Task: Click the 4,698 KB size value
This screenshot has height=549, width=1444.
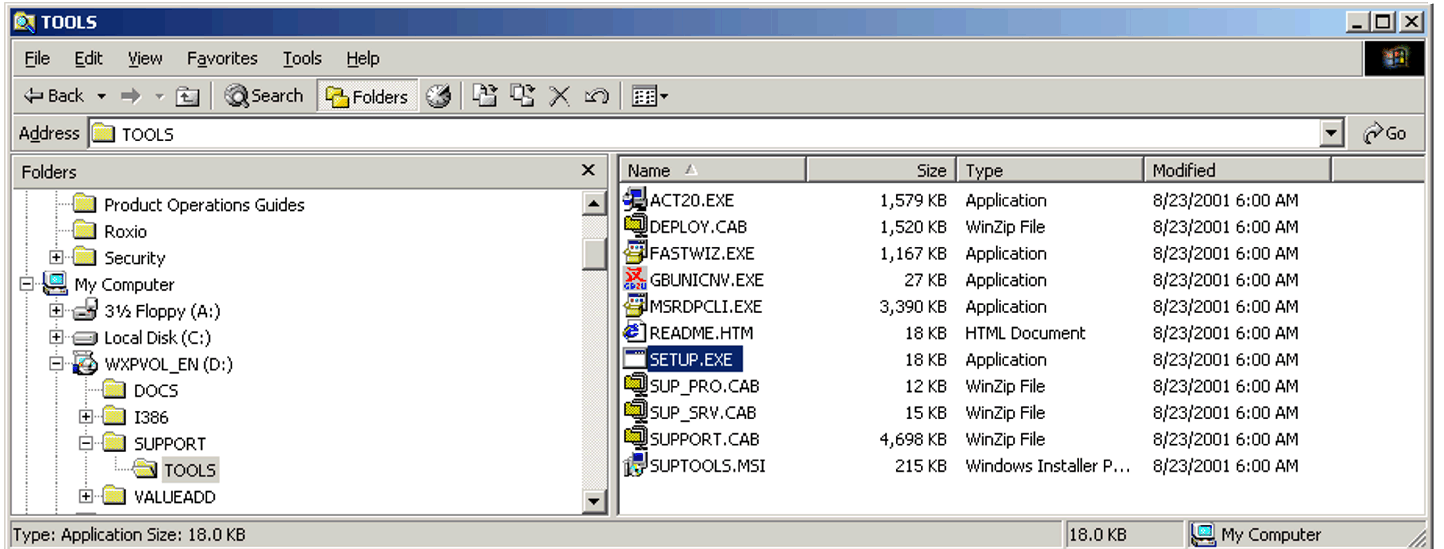Action: 913,439
